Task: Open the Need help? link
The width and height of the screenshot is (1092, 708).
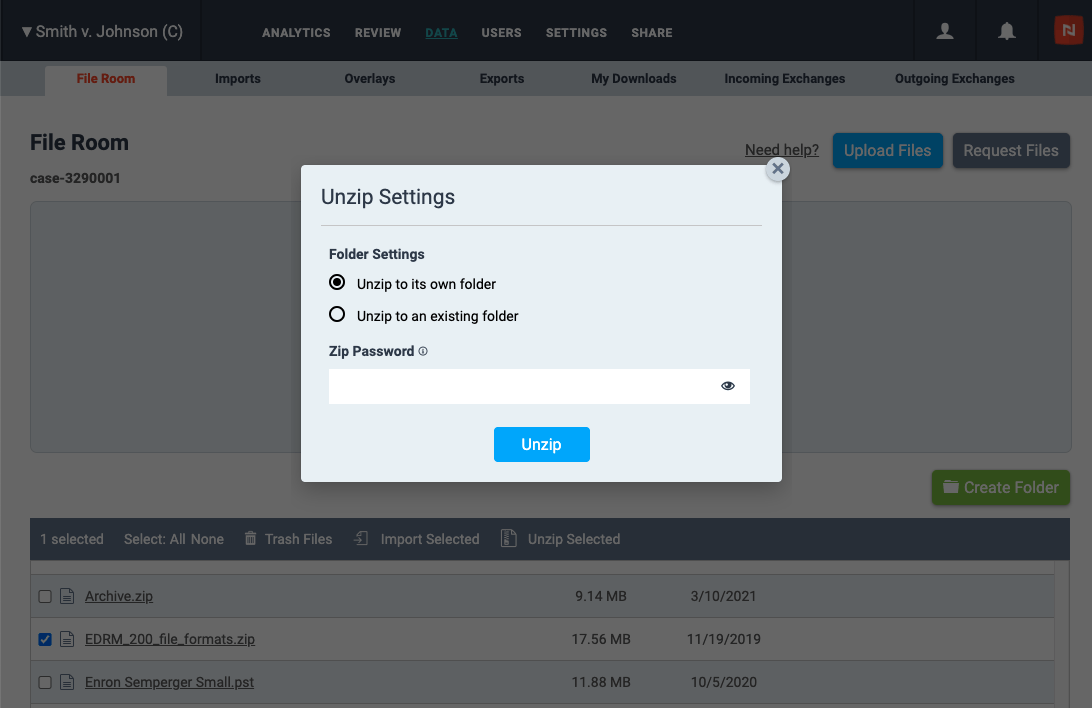Action: tap(781, 150)
